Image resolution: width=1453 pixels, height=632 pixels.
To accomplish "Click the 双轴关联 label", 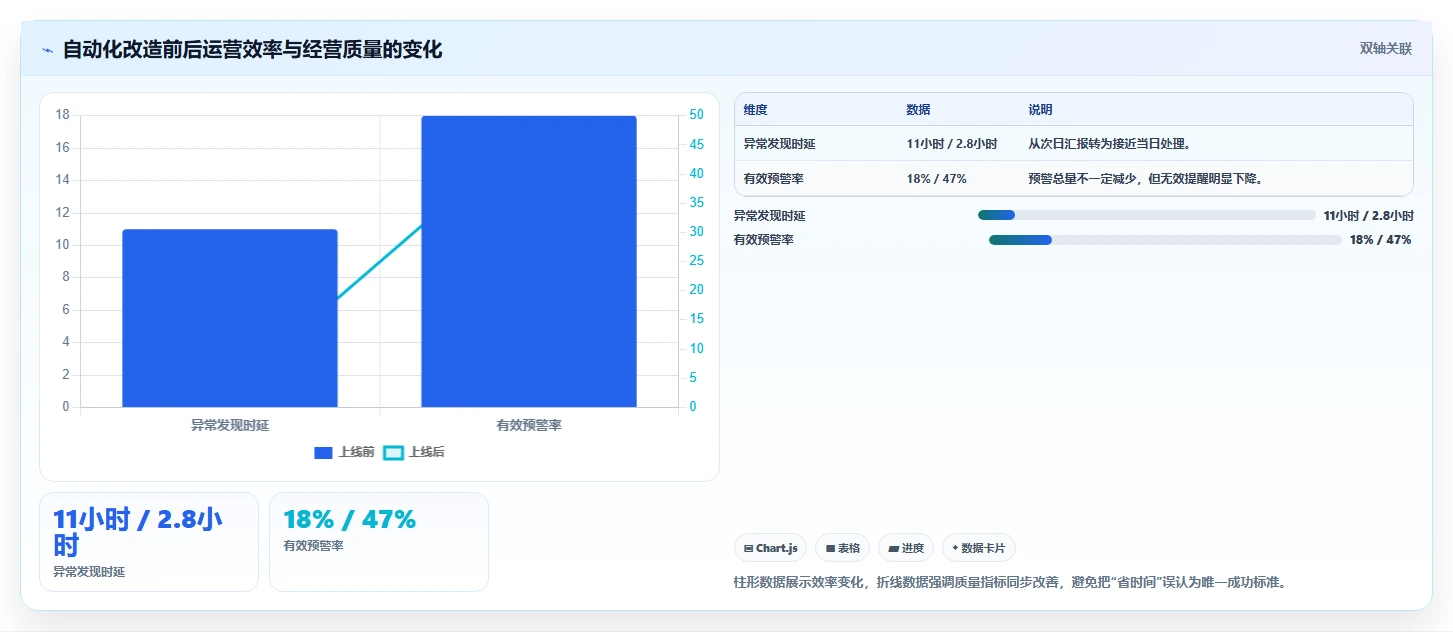I will click(1386, 49).
